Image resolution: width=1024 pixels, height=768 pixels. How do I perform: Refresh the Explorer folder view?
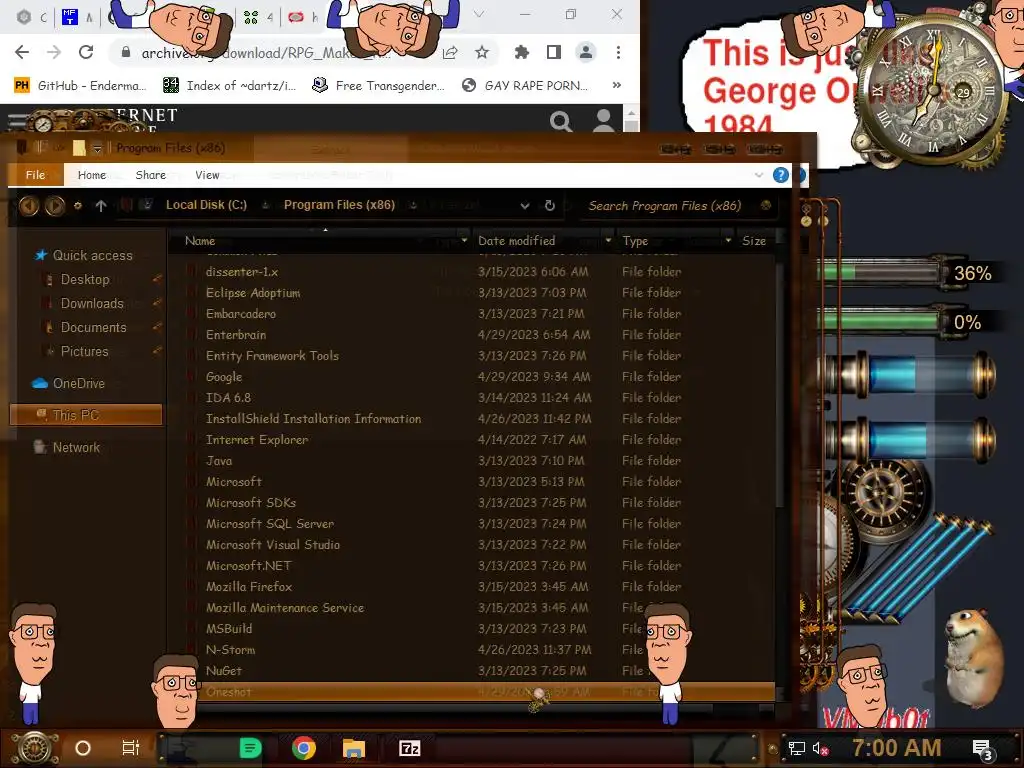click(550, 206)
